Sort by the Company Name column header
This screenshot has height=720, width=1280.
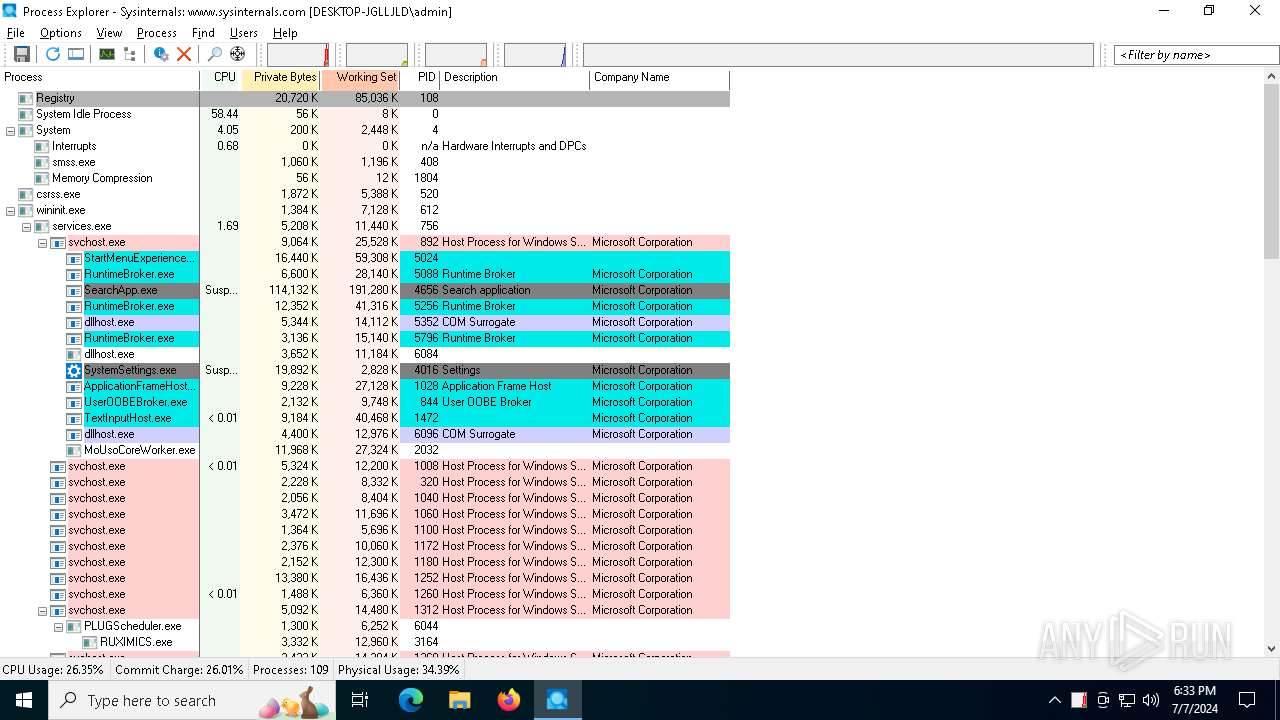(660, 77)
